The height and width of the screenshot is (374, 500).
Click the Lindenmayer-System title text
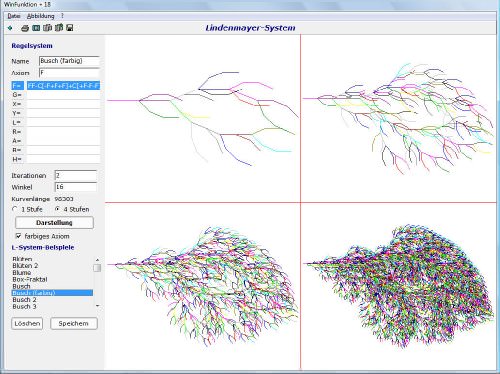[250, 28]
